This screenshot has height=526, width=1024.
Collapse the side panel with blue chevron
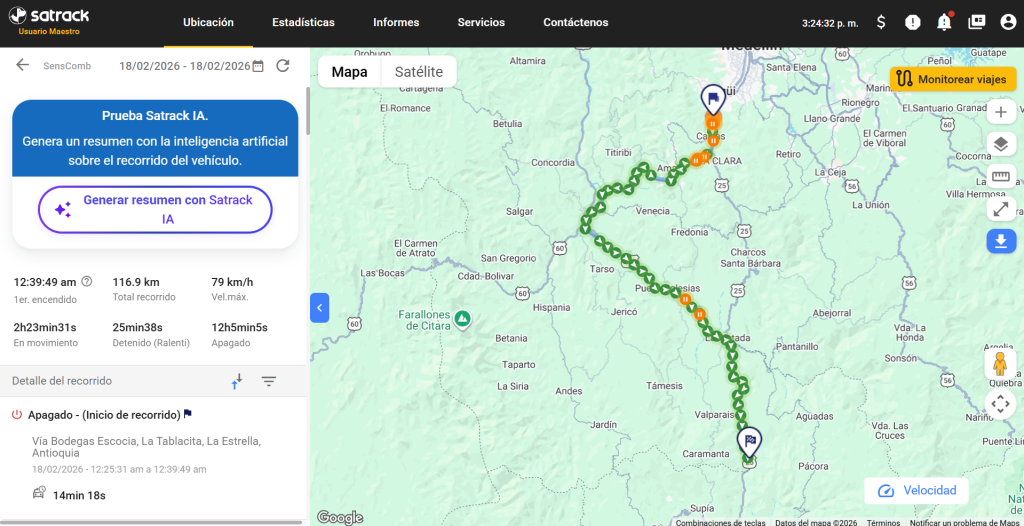[319, 308]
